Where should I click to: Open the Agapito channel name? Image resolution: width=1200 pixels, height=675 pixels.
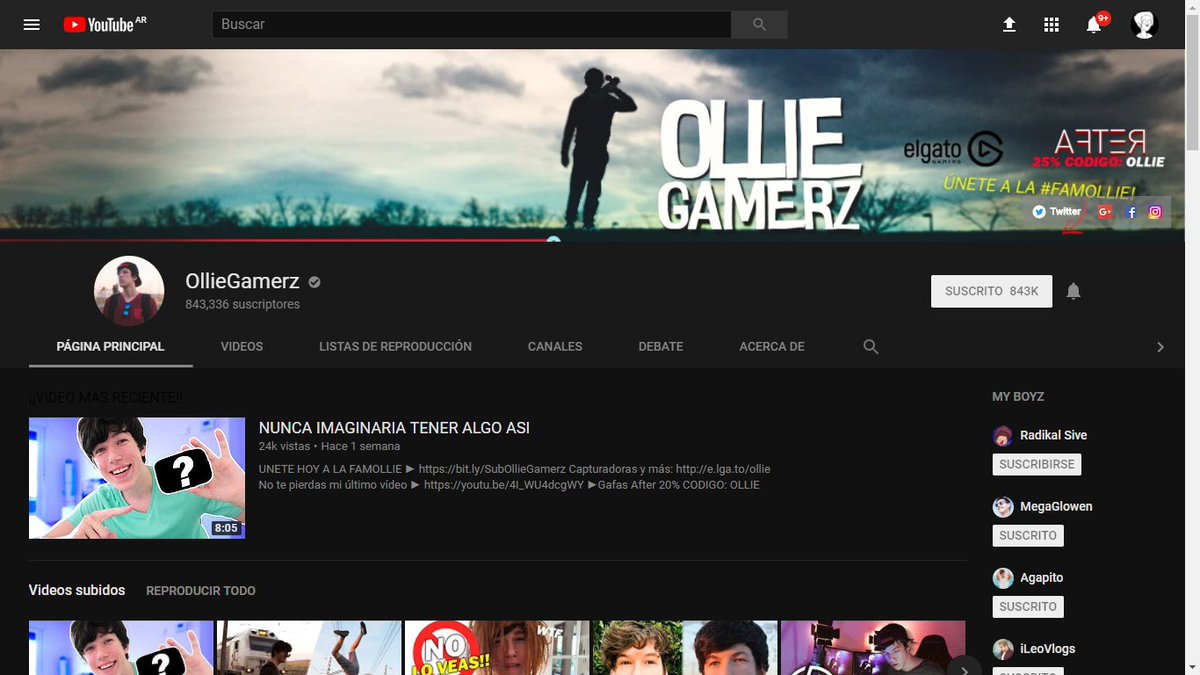pyautogui.click(x=1042, y=577)
